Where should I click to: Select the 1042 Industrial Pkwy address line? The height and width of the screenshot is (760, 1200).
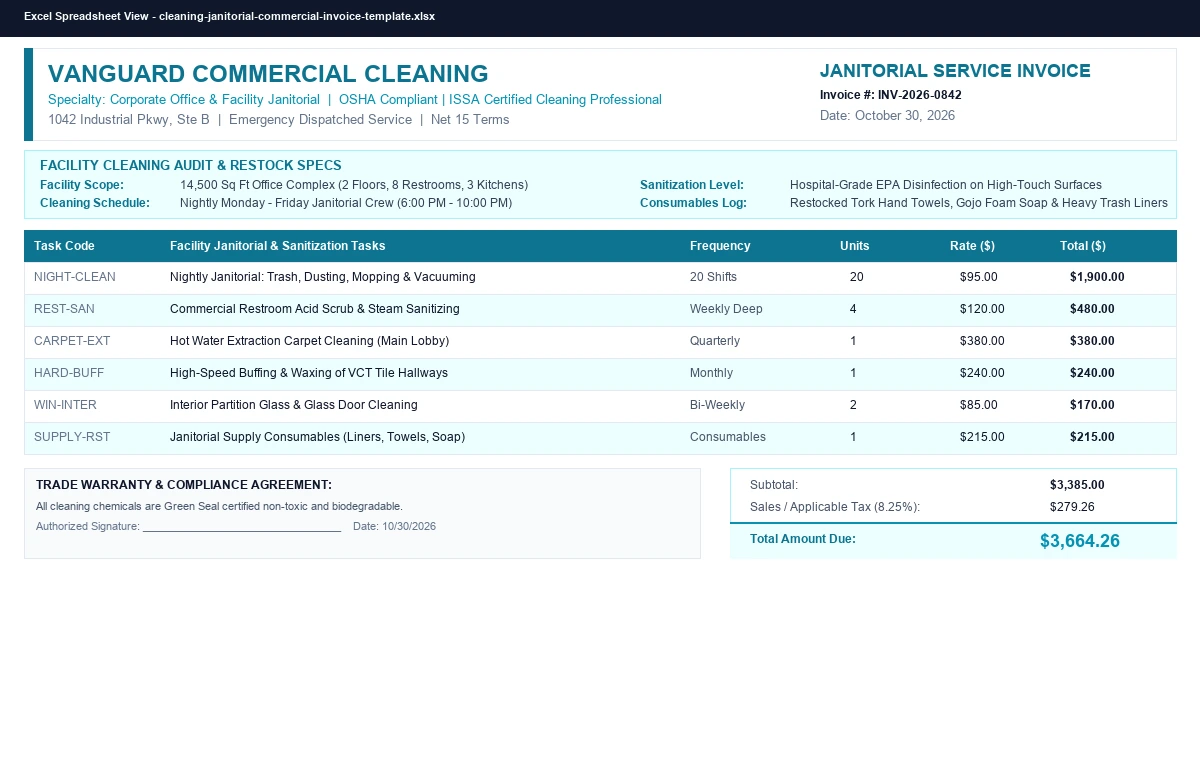coord(279,120)
